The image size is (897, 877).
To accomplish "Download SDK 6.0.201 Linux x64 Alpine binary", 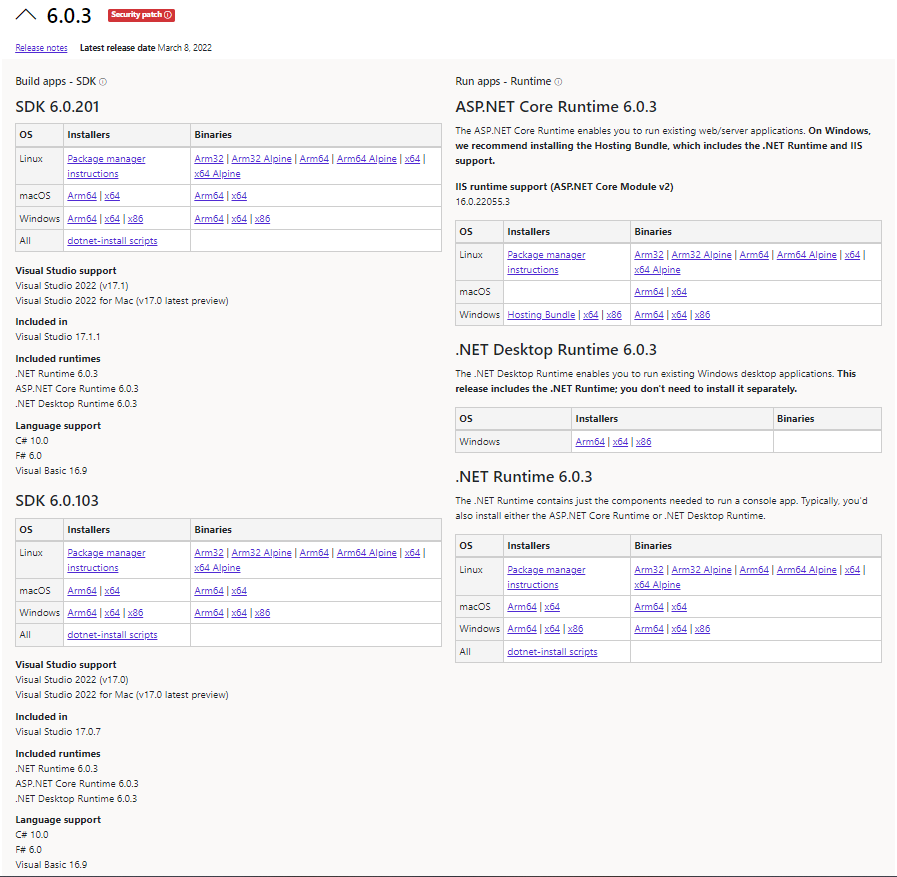I will (x=217, y=174).
